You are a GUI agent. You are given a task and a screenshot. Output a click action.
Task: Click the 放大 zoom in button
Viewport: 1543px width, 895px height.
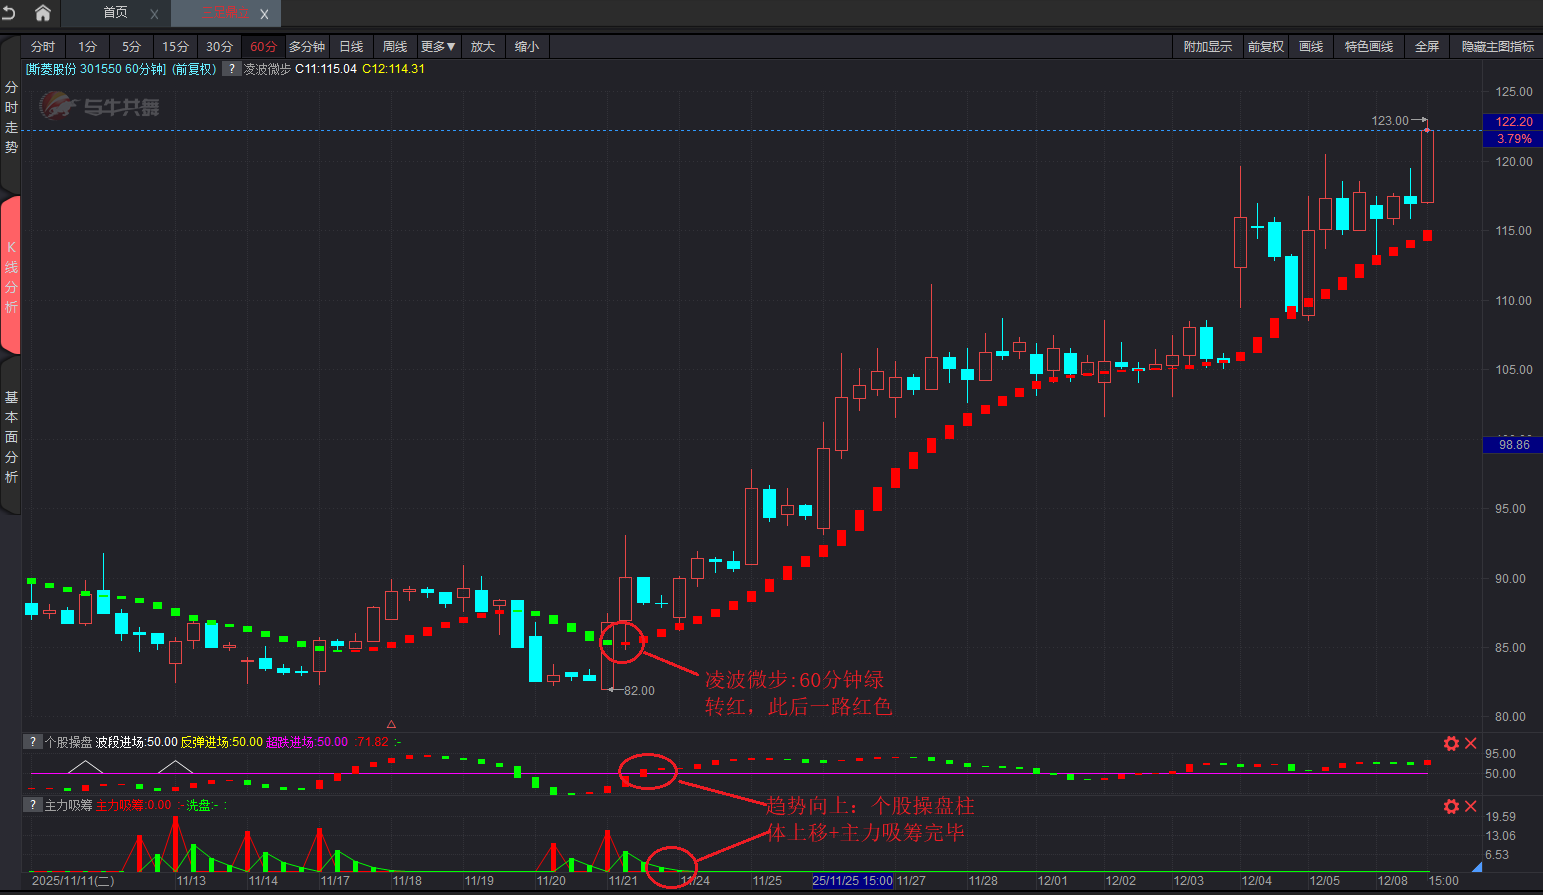[483, 47]
